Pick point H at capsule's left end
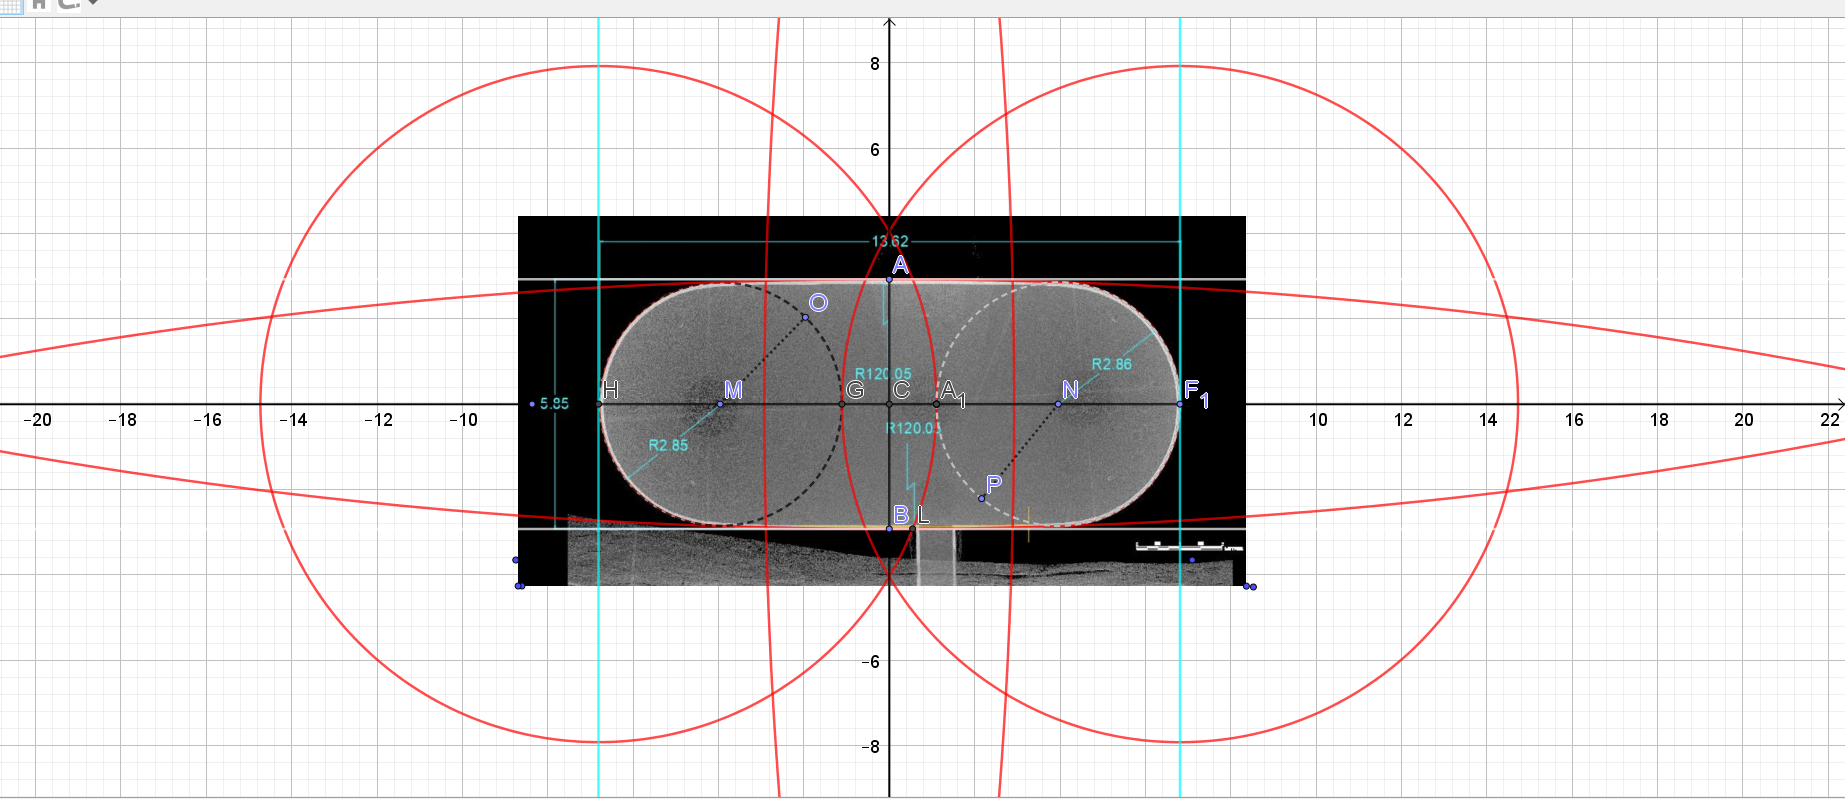This screenshot has width=1845, height=799. tap(600, 404)
